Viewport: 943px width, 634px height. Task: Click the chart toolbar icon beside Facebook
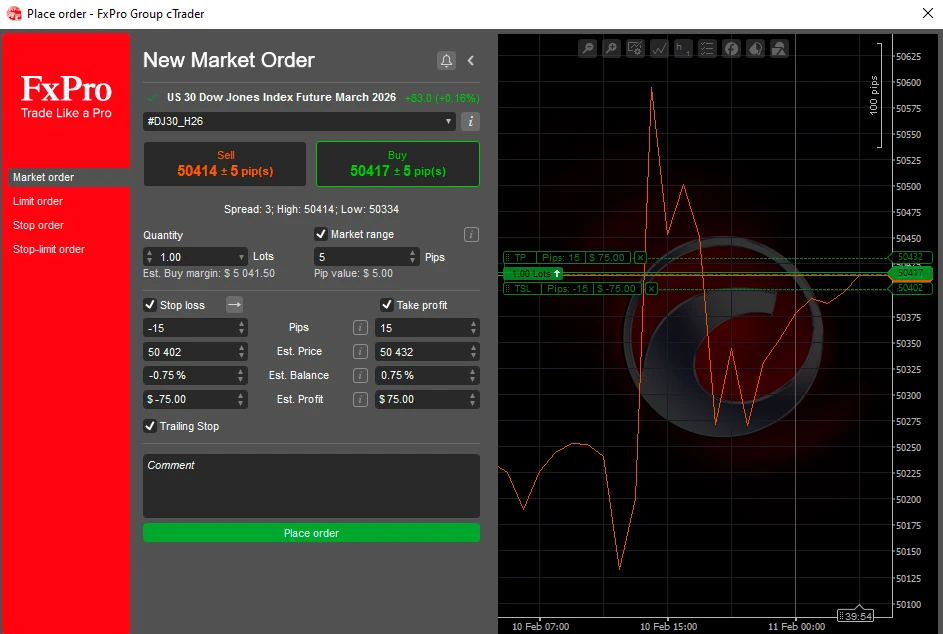click(x=755, y=48)
